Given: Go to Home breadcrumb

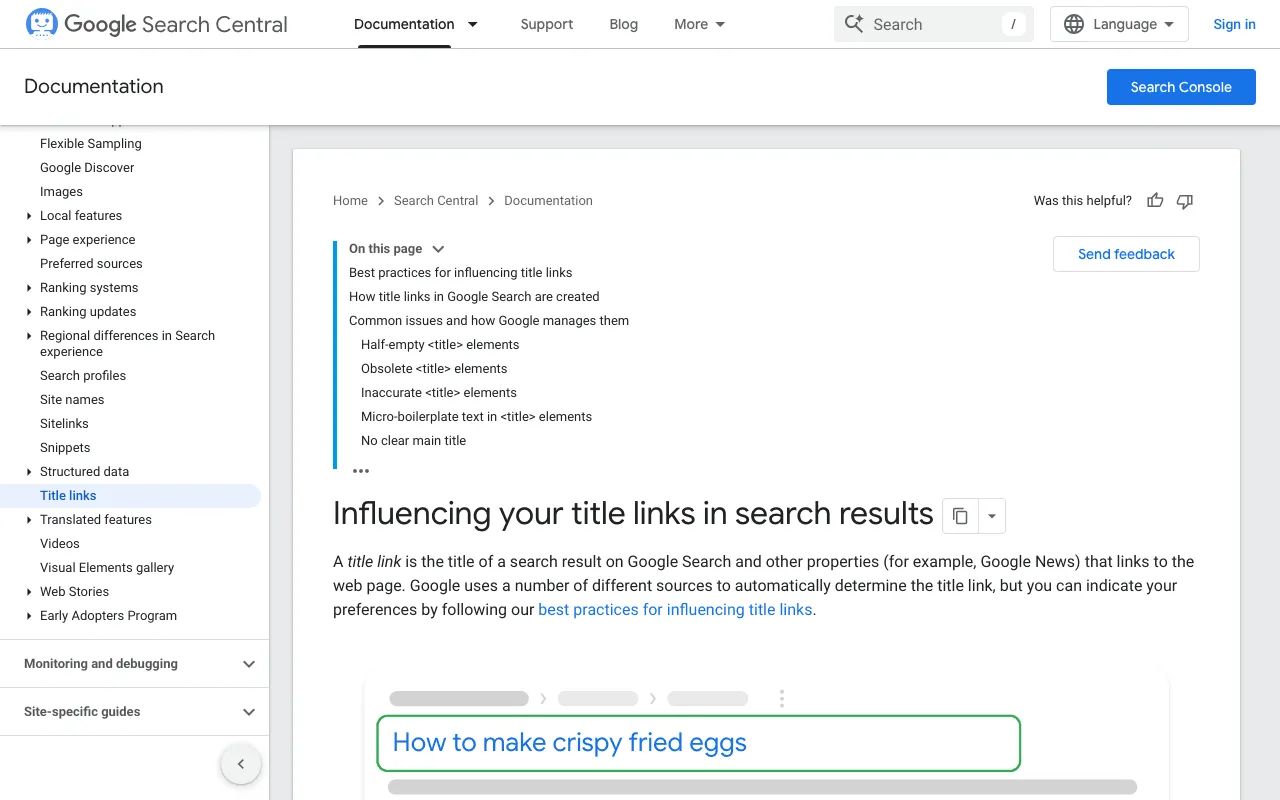Looking at the screenshot, I should click(350, 201).
